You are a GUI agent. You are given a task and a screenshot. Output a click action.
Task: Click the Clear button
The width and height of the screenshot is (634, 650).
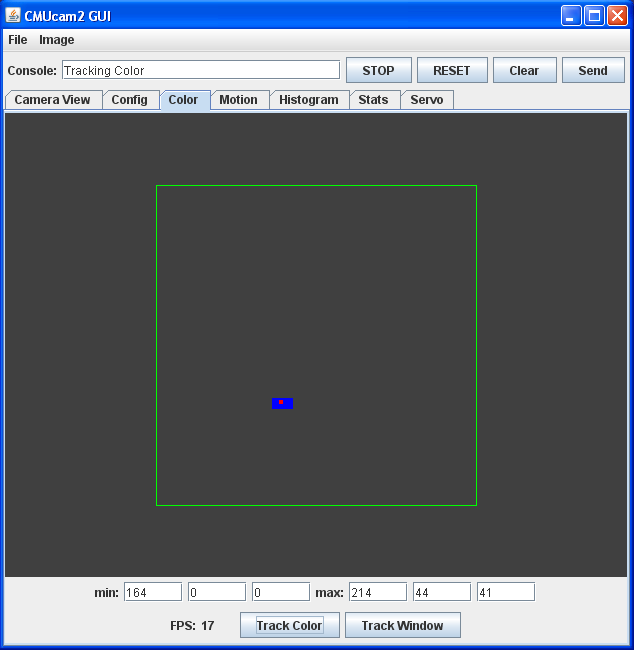pyautogui.click(x=524, y=70)
